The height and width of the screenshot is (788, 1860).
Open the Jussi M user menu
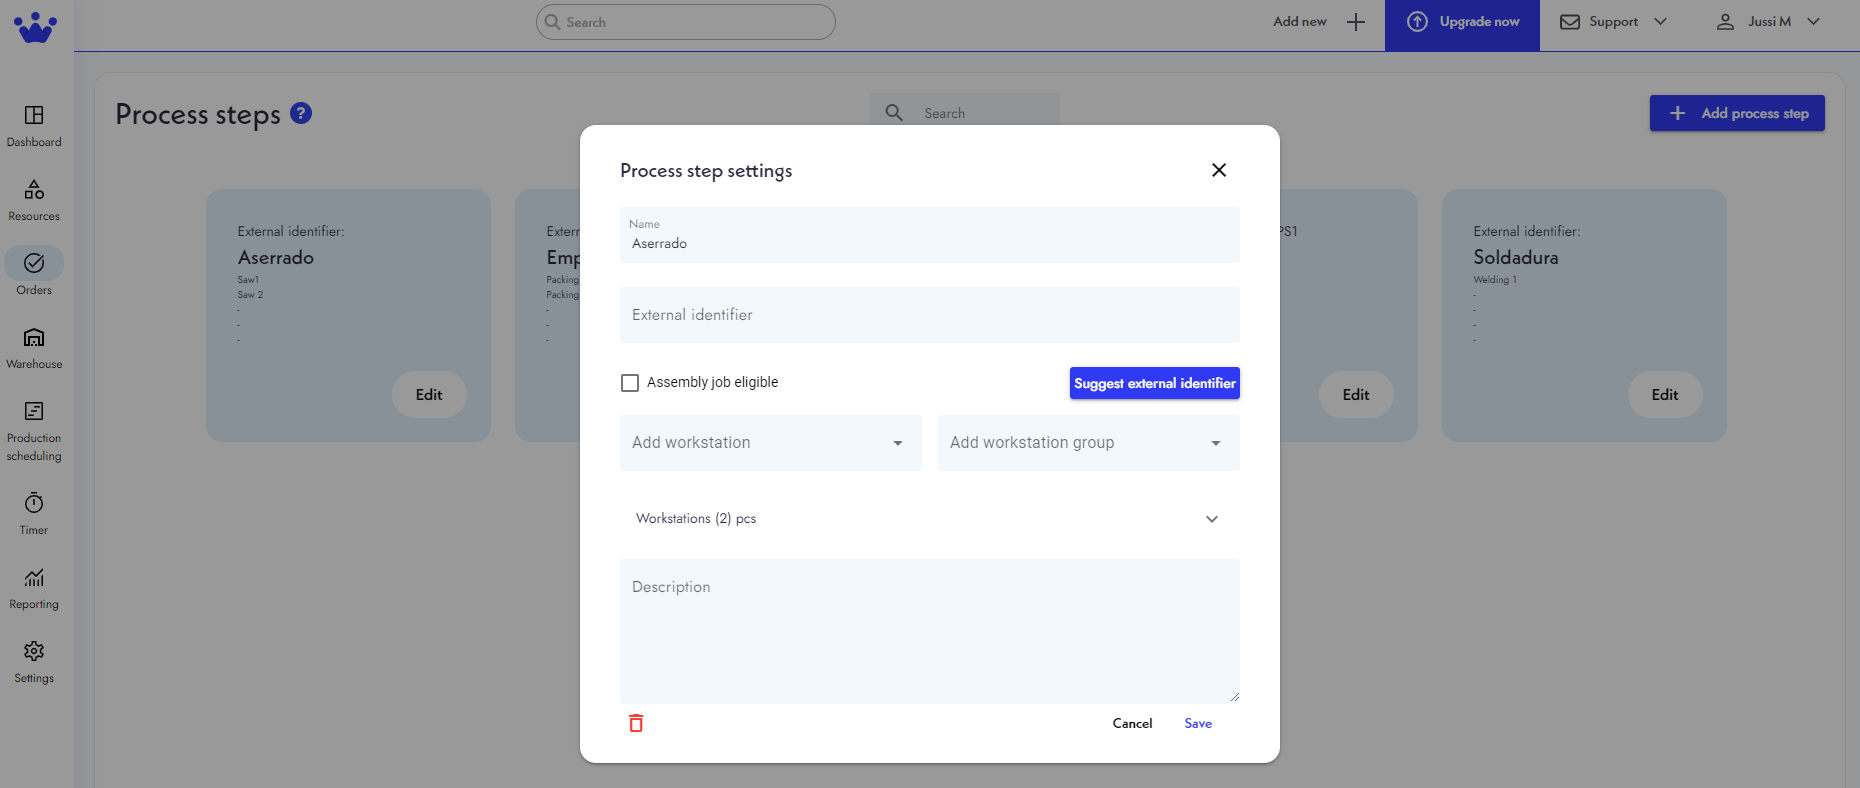1768,22
